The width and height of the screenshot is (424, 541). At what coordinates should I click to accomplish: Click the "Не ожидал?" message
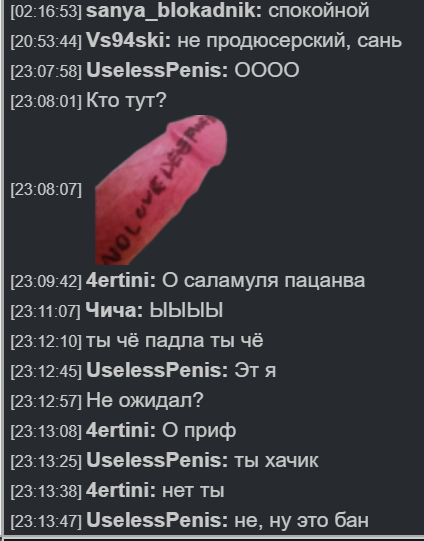pyautogui.click(x=145, y=401)
